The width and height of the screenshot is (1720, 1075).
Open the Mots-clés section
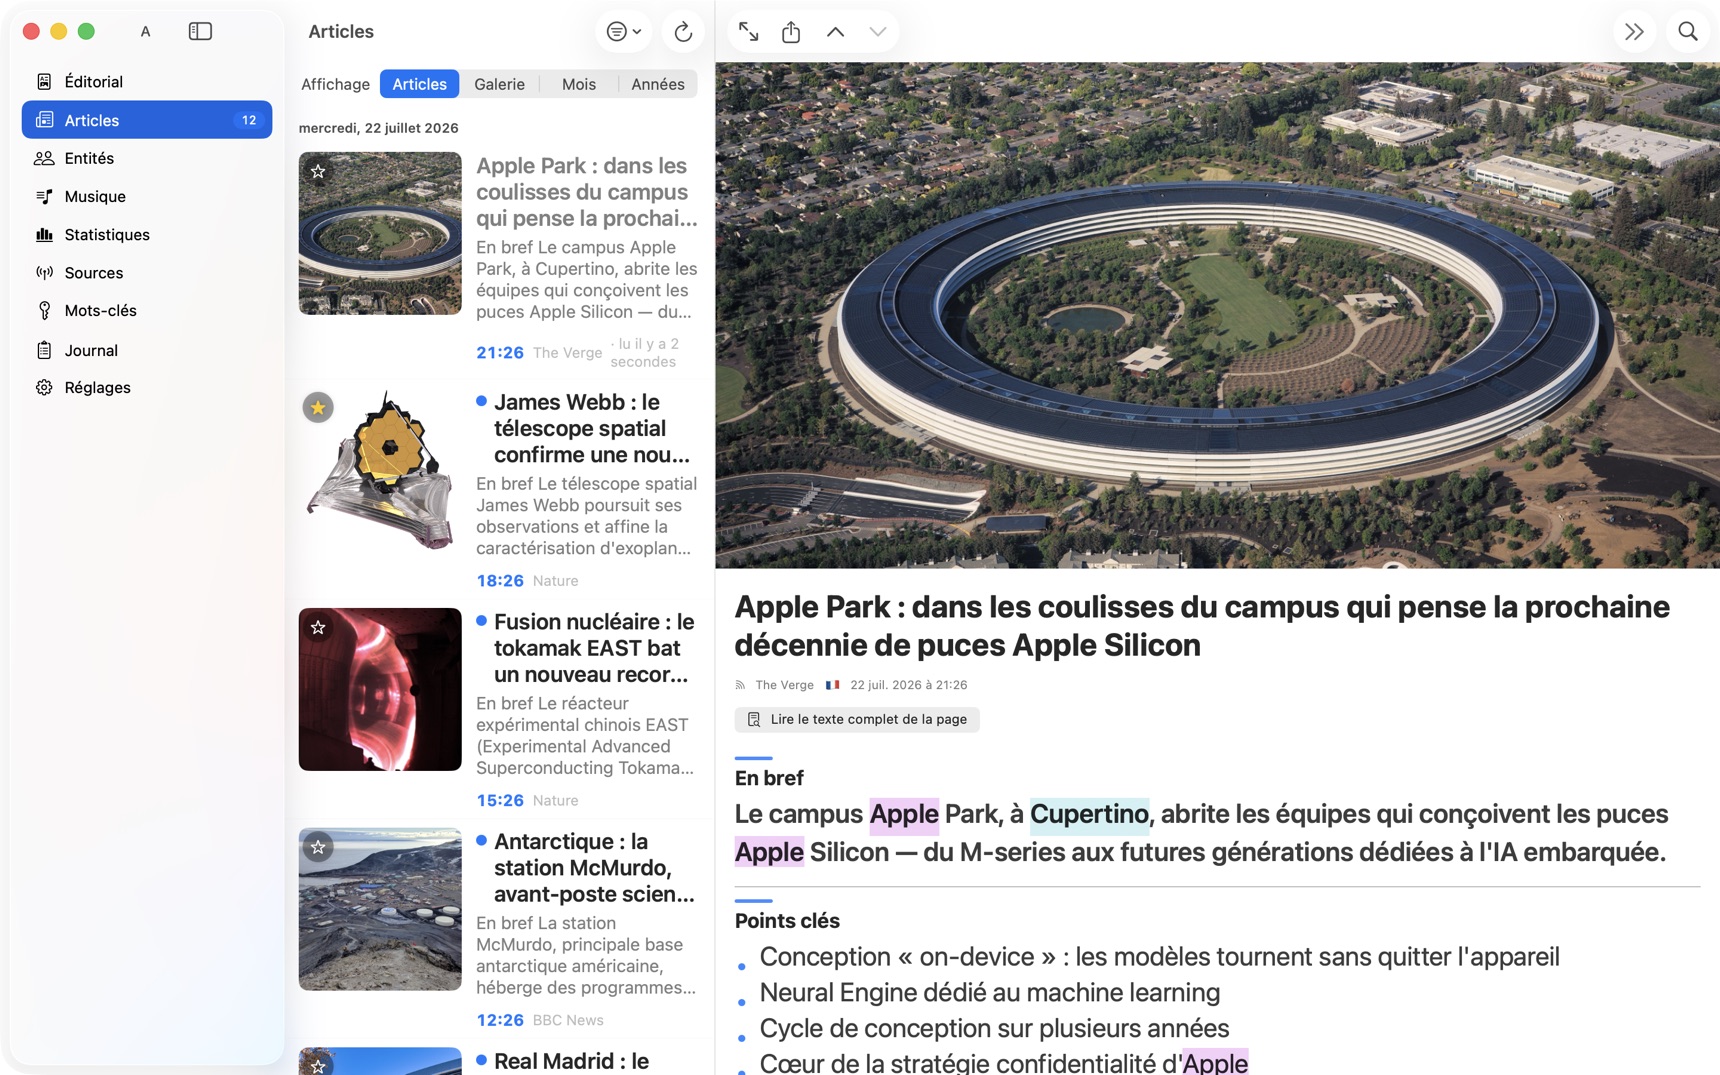(x=147, y=311)
